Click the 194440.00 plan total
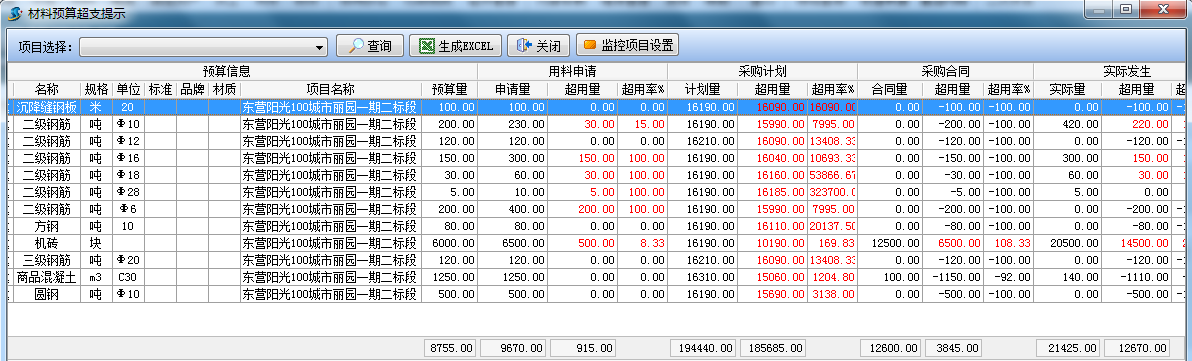This screenshot has height=361, width=1192. (703, 348)
